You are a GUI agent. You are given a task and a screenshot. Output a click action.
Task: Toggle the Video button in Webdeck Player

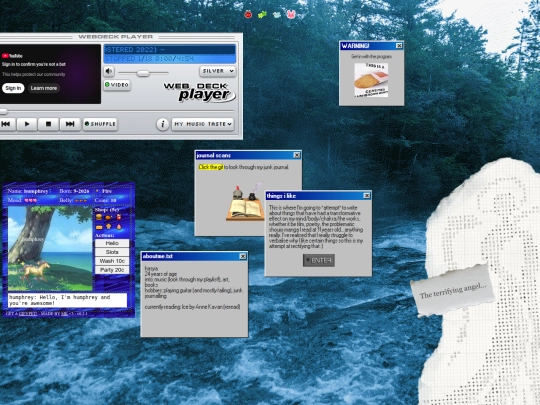117,85
